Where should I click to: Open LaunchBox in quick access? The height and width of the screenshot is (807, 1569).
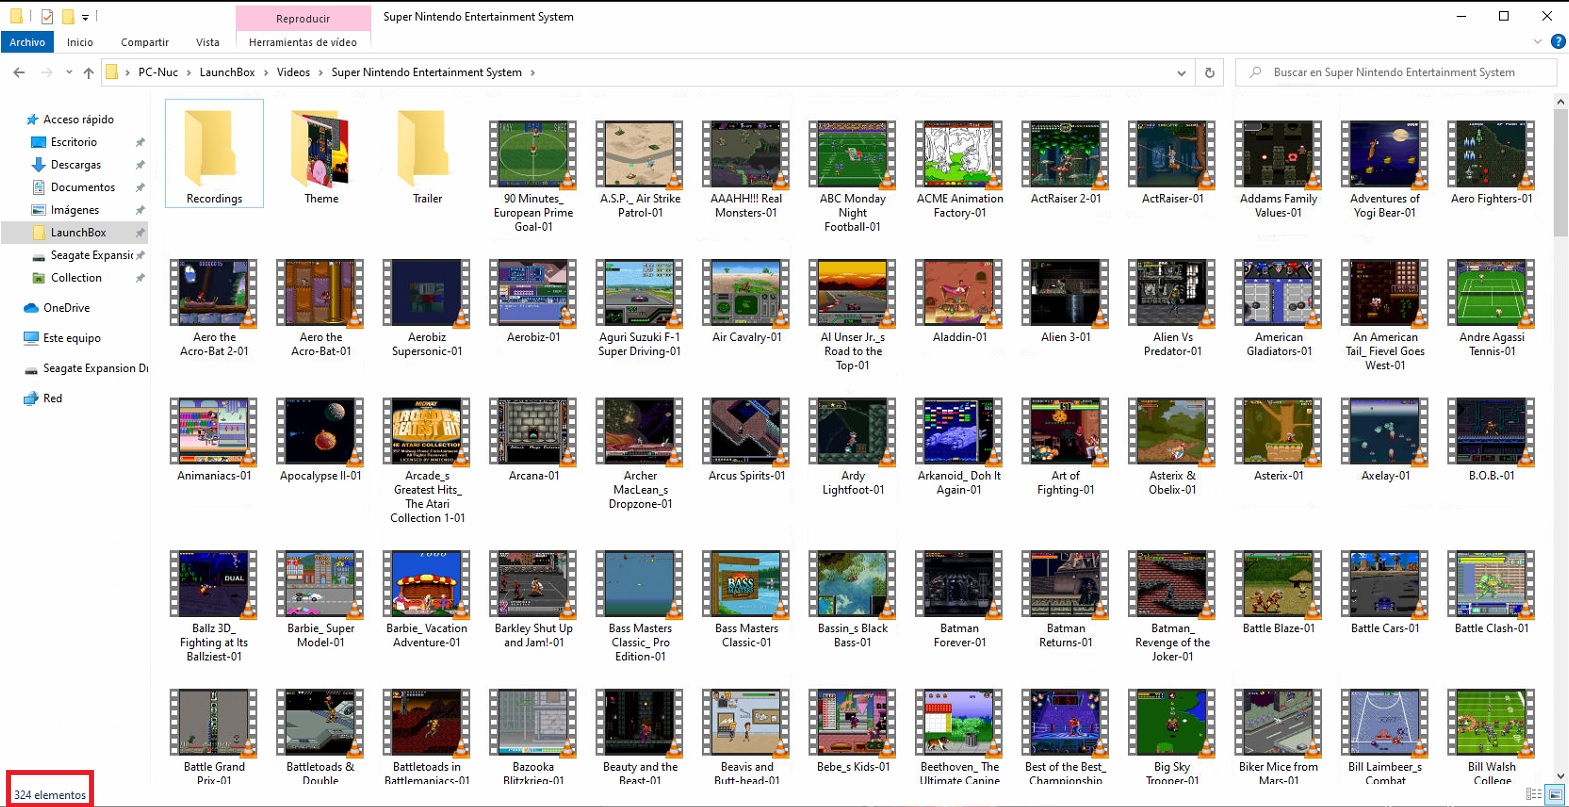78,232
